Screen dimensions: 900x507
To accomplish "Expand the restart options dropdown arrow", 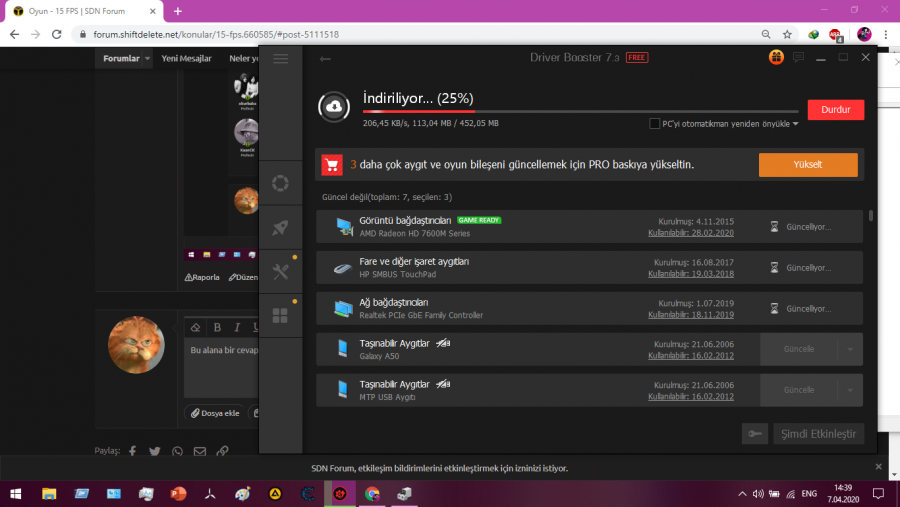I will 796,124.
